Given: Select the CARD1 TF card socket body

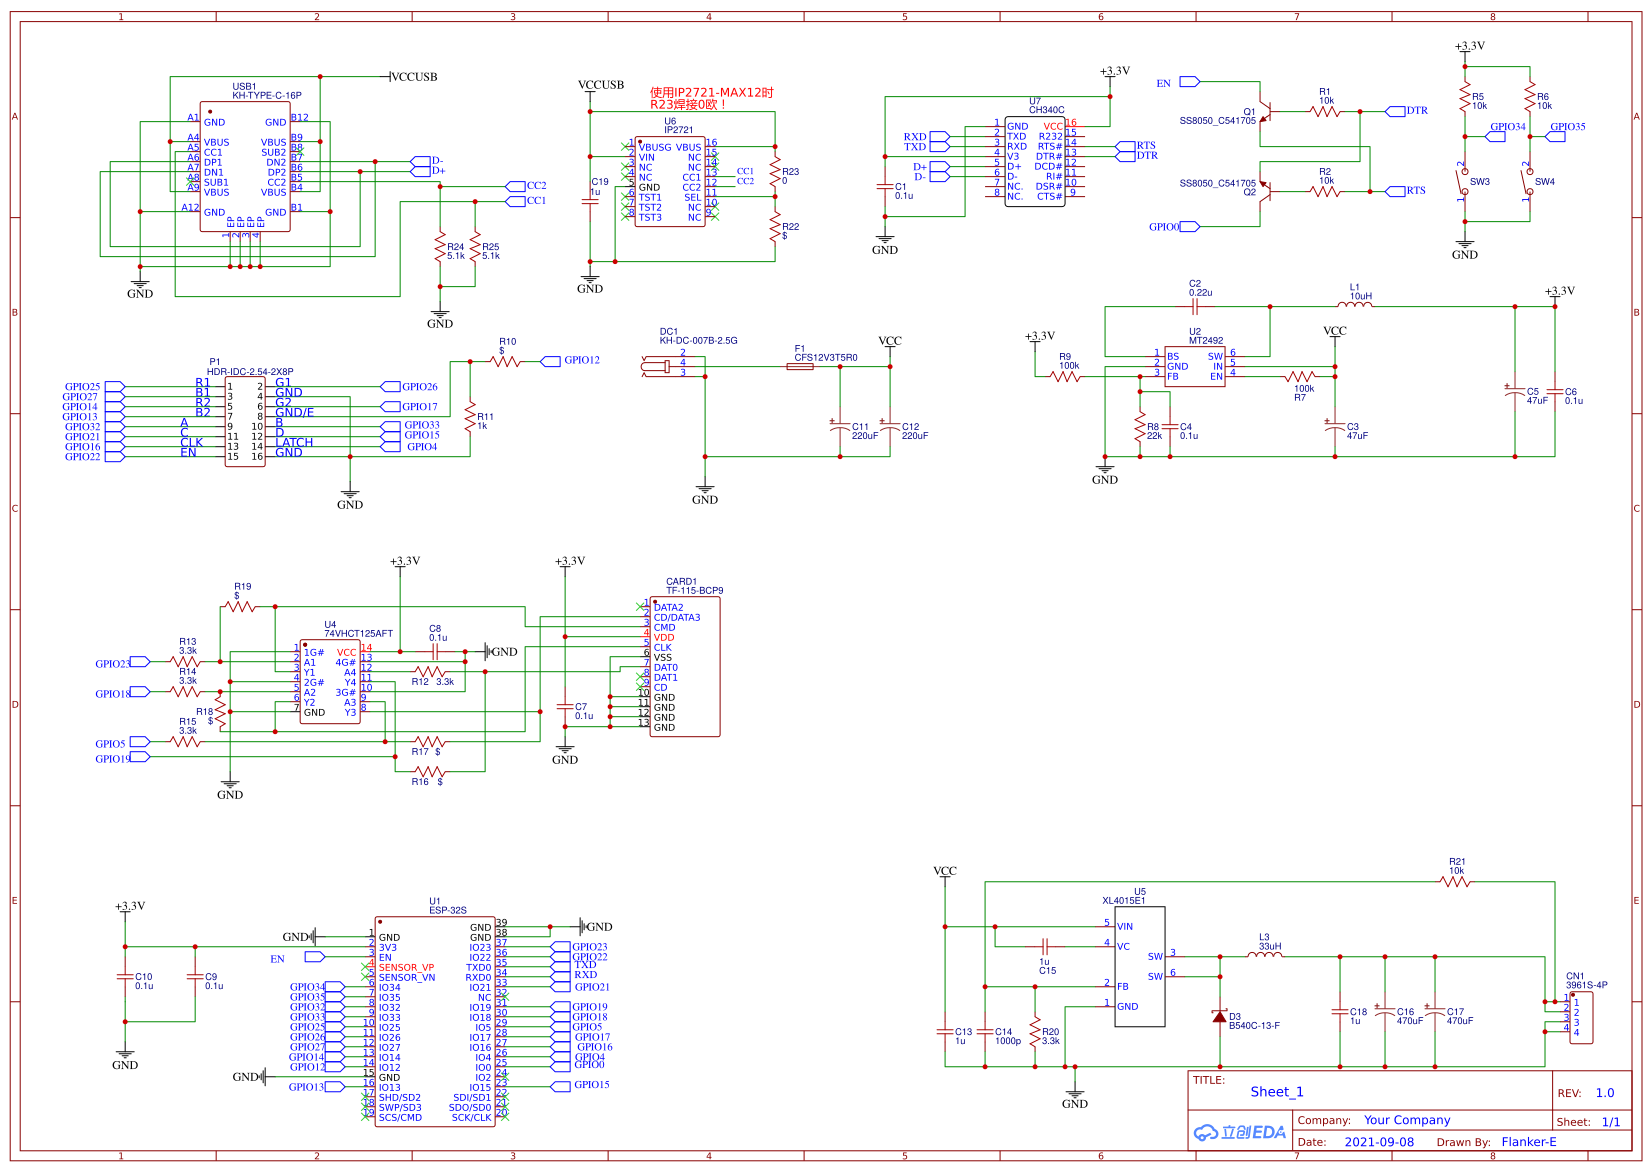Looking at the screenshot, I should tap(685, 667).
